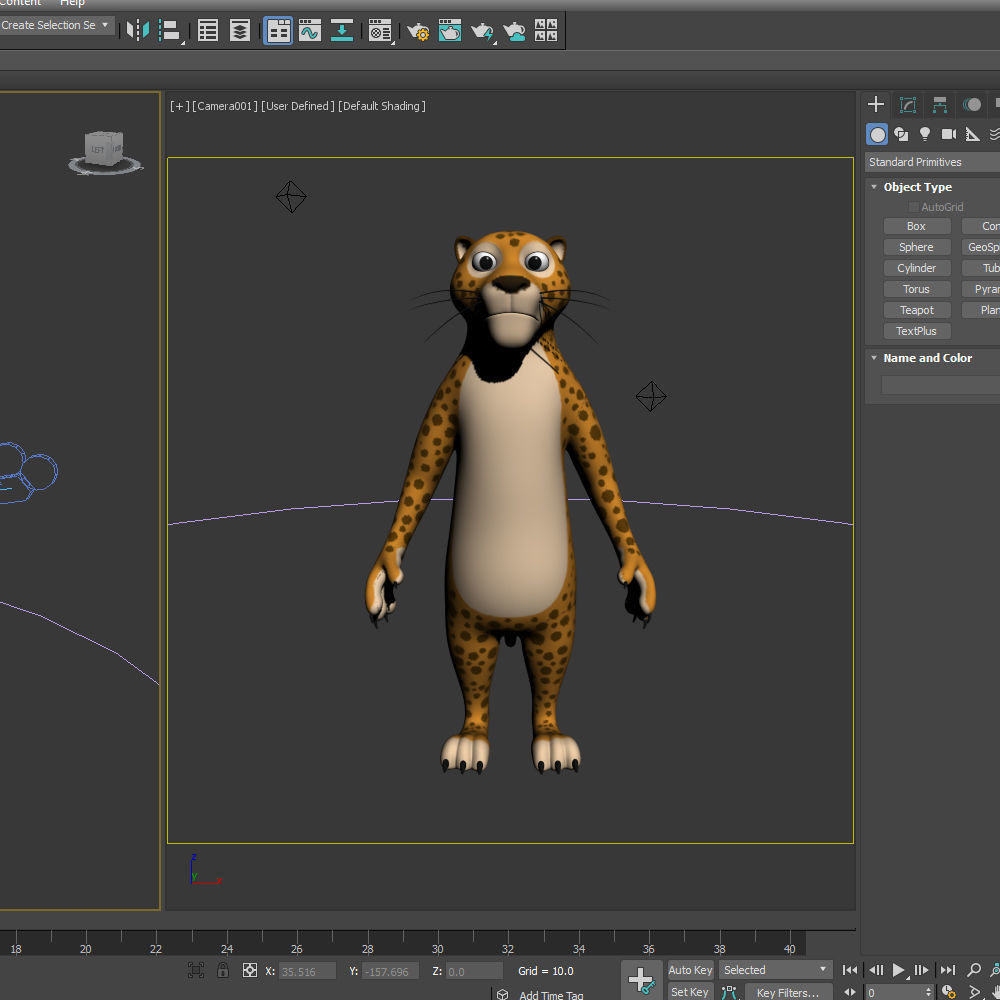Click the Set Keys plus-key button

(x=641, y=980)
